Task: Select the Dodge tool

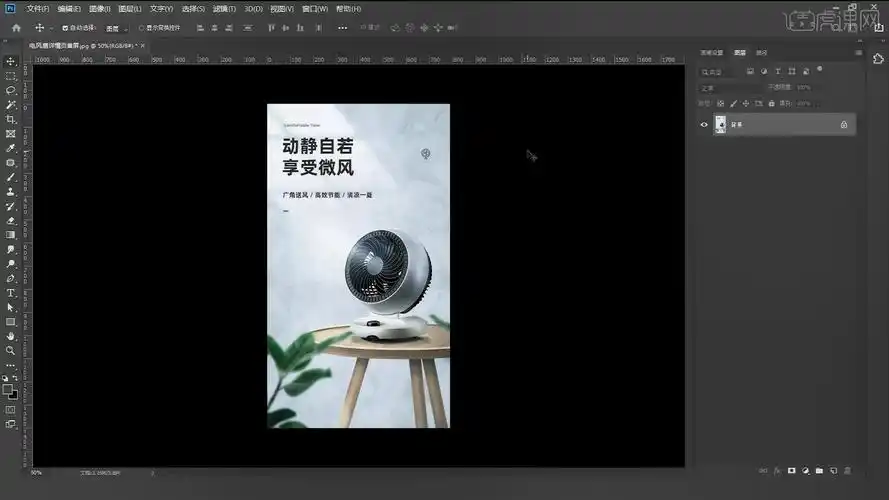Action: 11,264
